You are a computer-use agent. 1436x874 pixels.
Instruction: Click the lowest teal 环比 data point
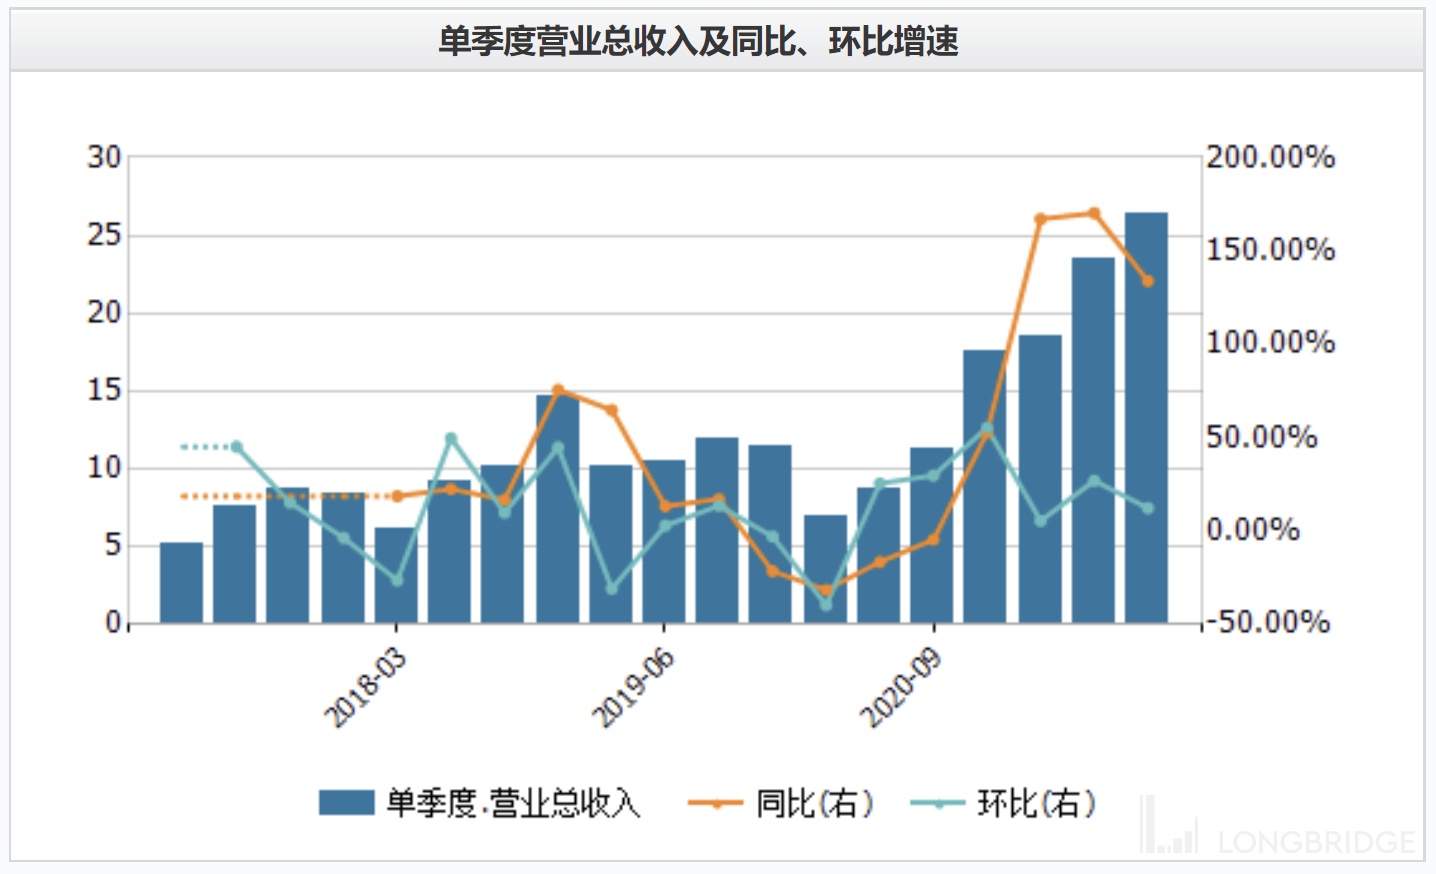[826, 605]
